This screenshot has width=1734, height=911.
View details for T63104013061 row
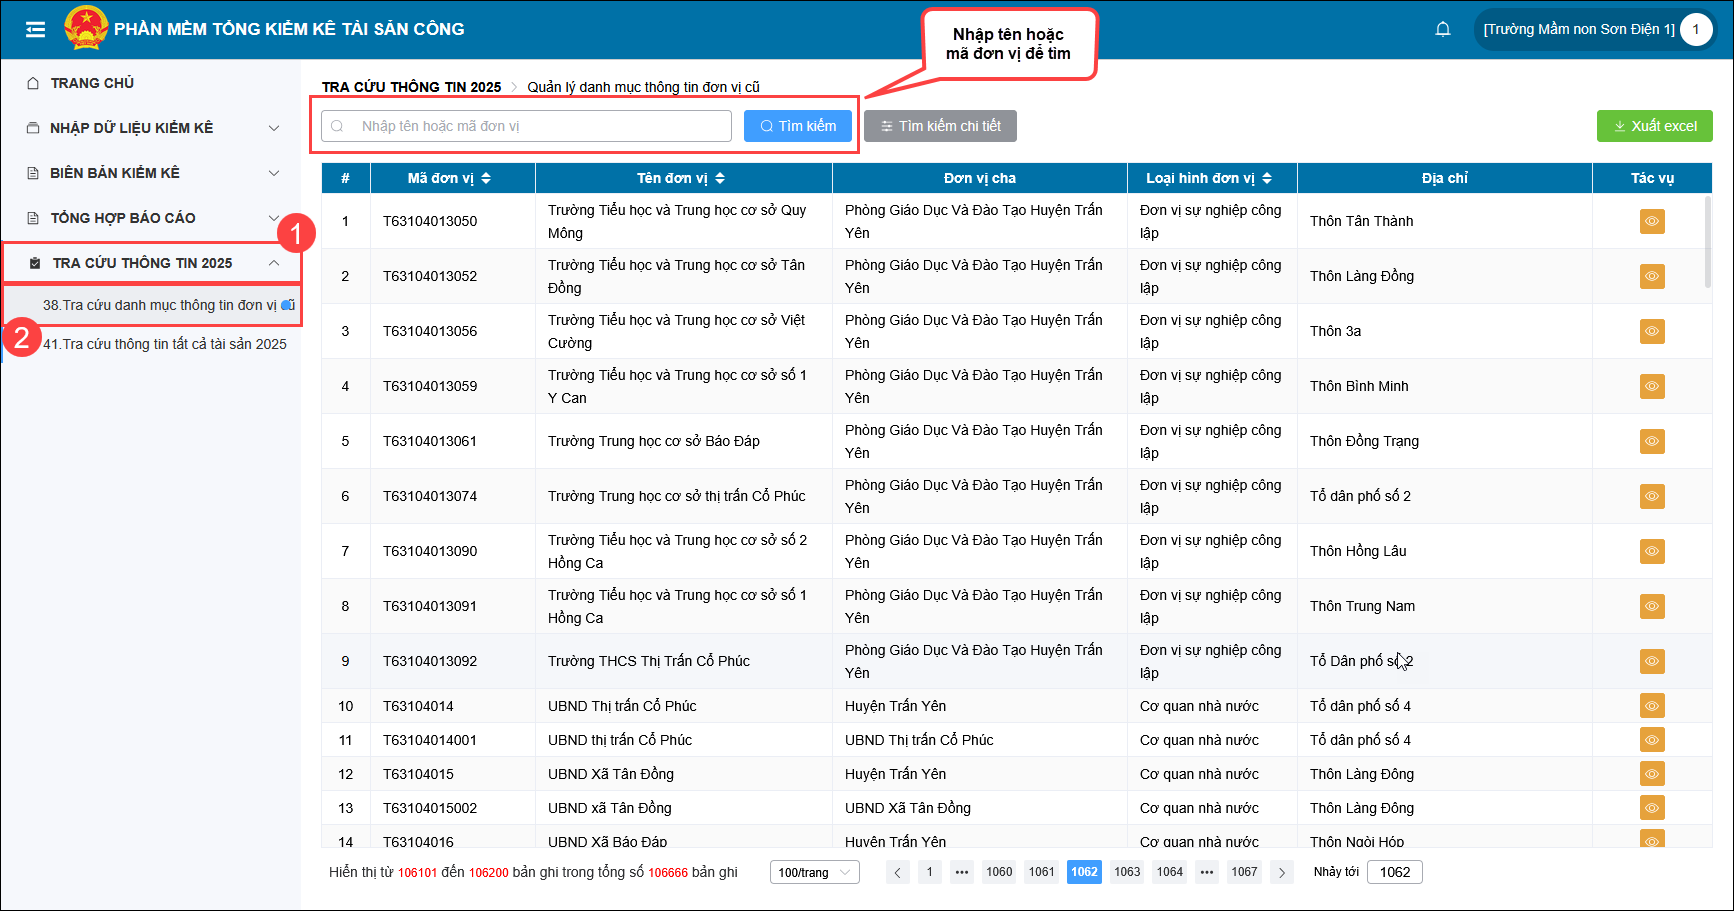pos(1652,441)
